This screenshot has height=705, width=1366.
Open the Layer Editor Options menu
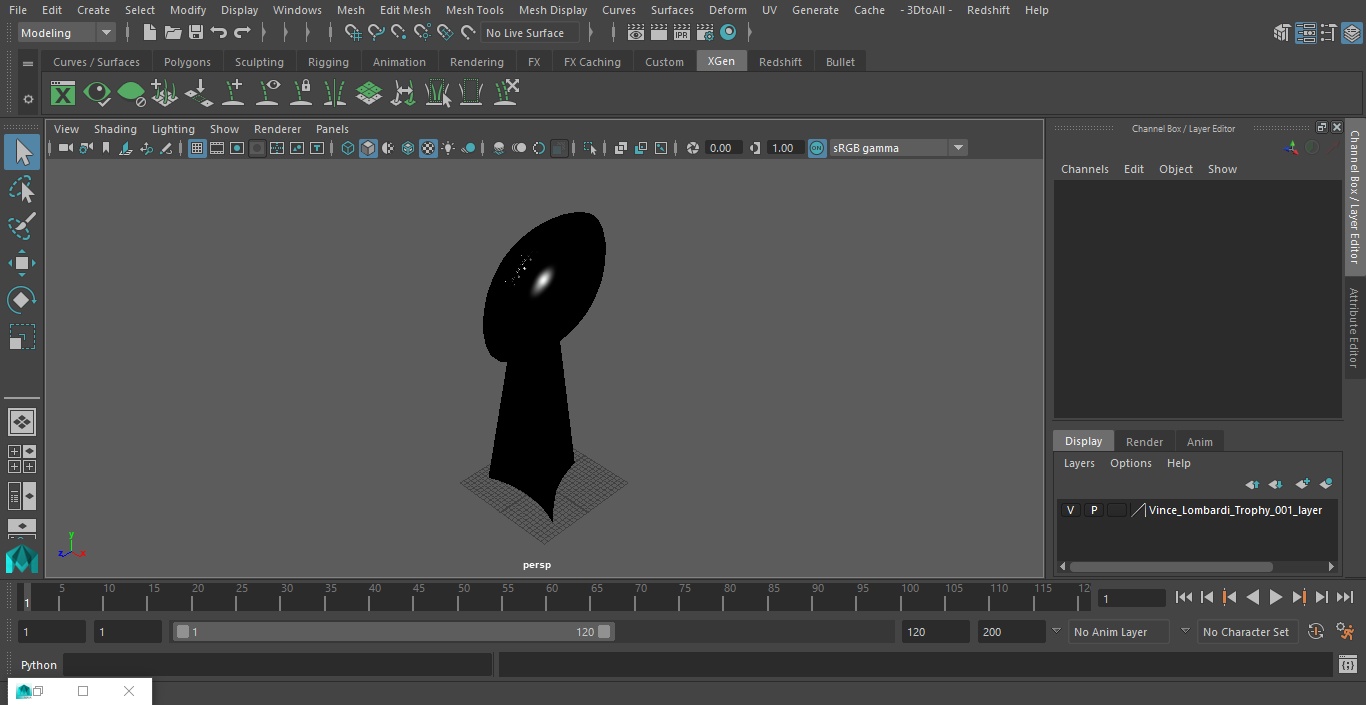[1131, 463]
